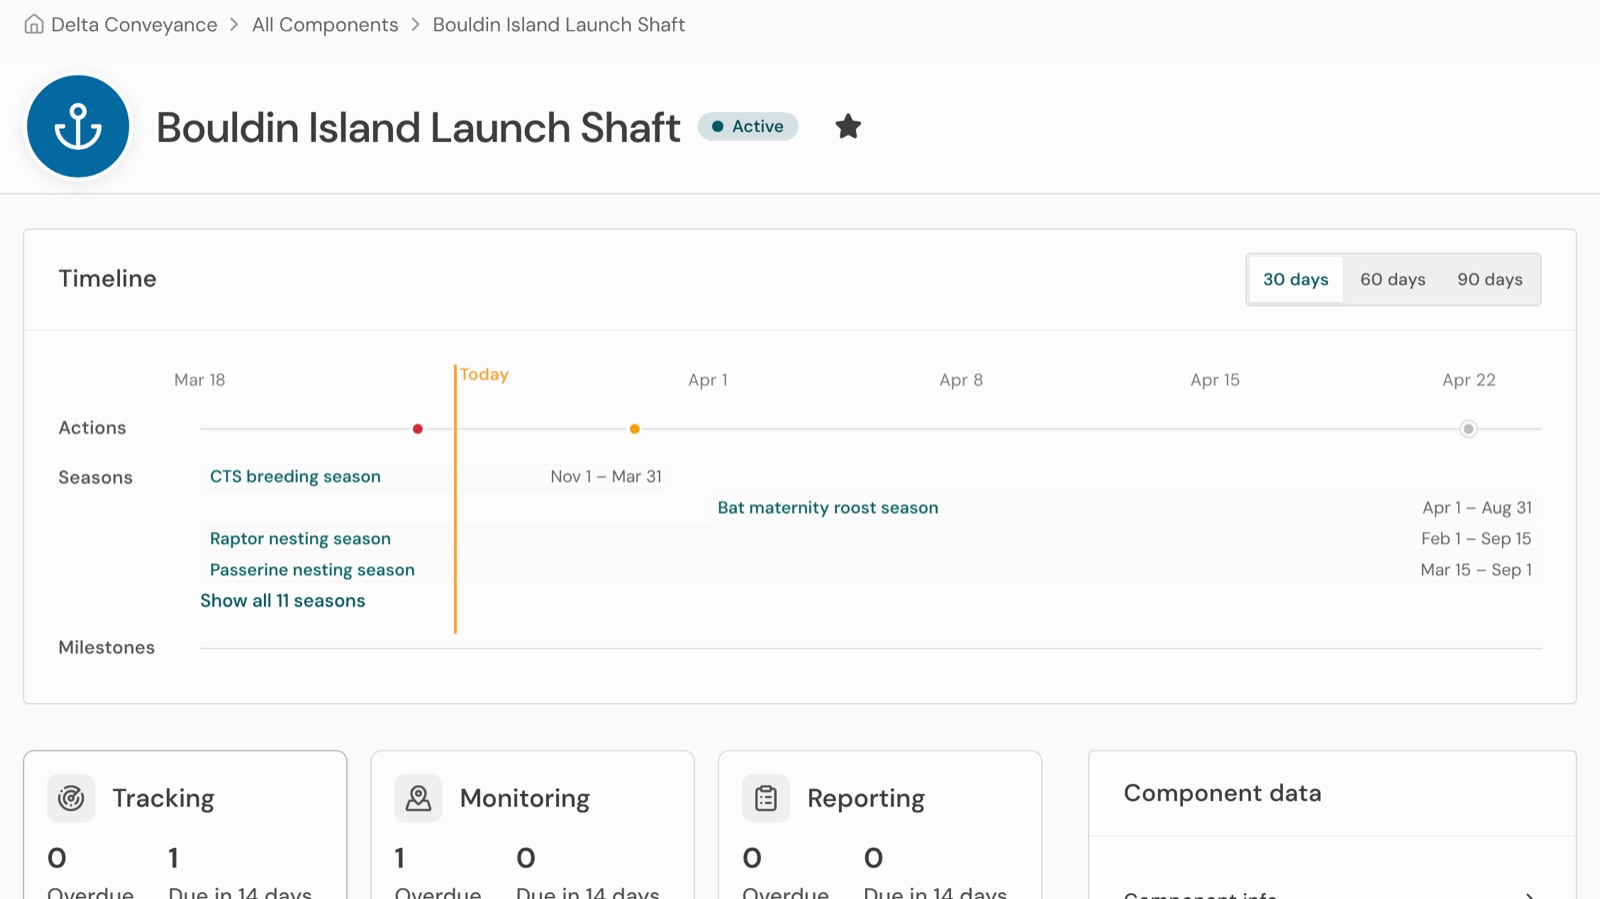The height and width of the screenshot is (899, 1600).
Task: Click the Apr 1 – Aug 31 date range
Action: pyautogui.click(x=1477, y=507)
